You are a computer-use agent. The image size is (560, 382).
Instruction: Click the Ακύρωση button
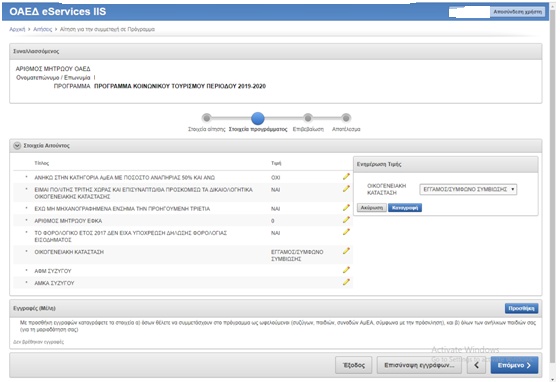pyautogui.click(x=371, y=208)
